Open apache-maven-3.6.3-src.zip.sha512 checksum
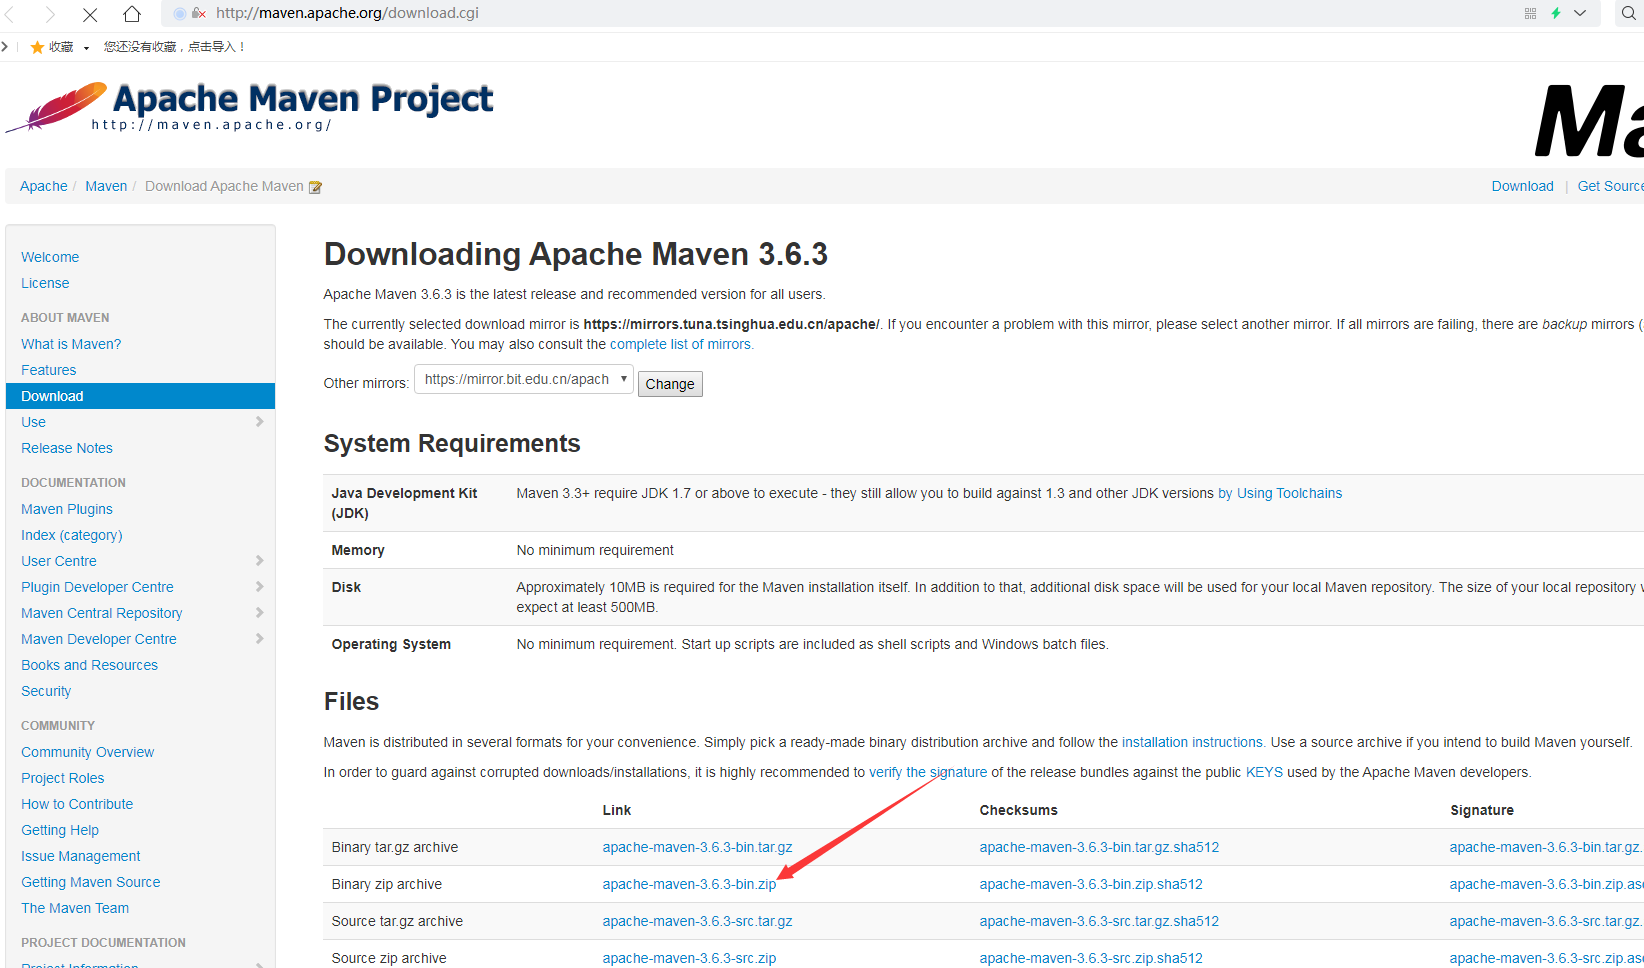The height and width of the screenshot is (968, 1644). [1091, 958]
